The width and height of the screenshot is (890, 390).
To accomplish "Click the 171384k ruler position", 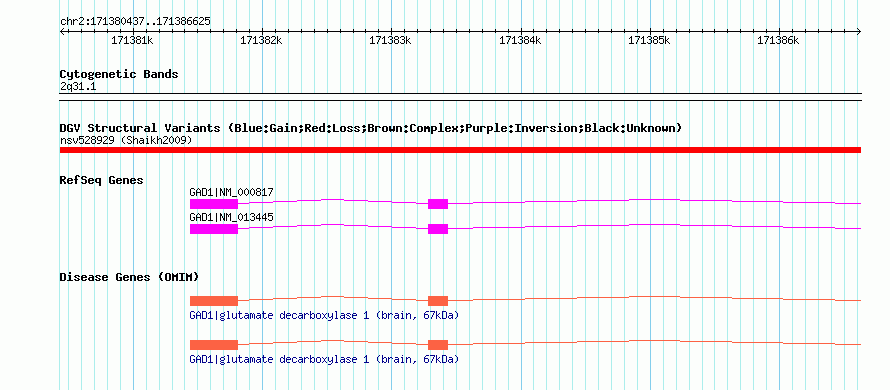I will tap(520, 40).
